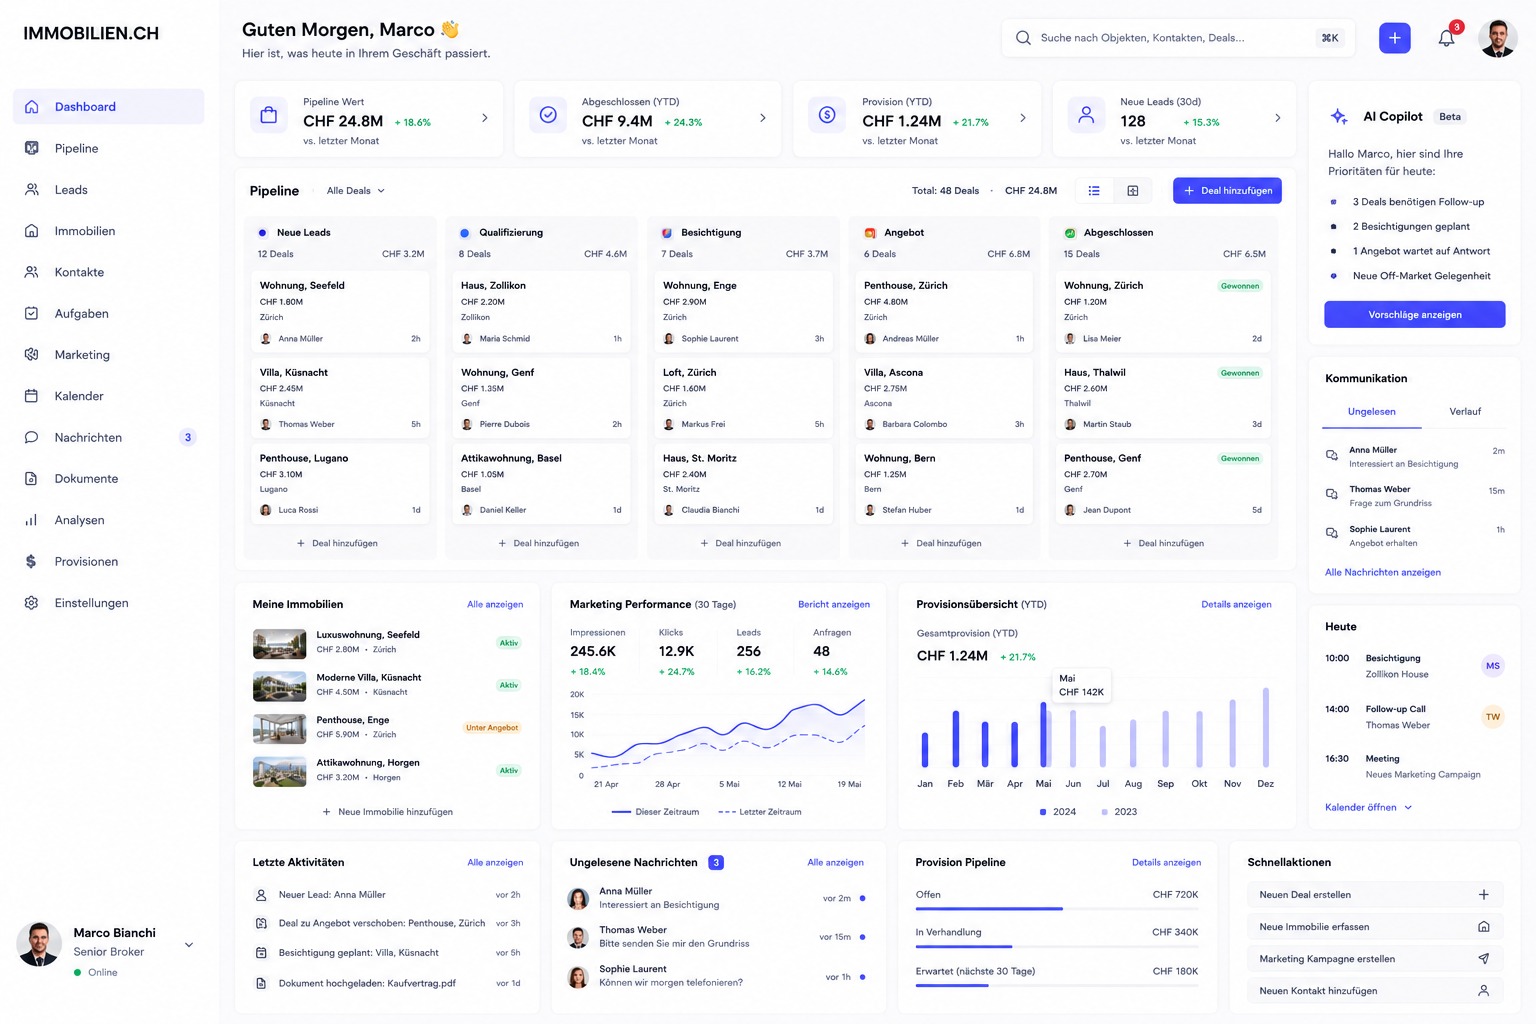The image size is (1536, 1024).
Task: Open Luxuswohnung, Seefeld thumbnail
Action: click(280, 644)
